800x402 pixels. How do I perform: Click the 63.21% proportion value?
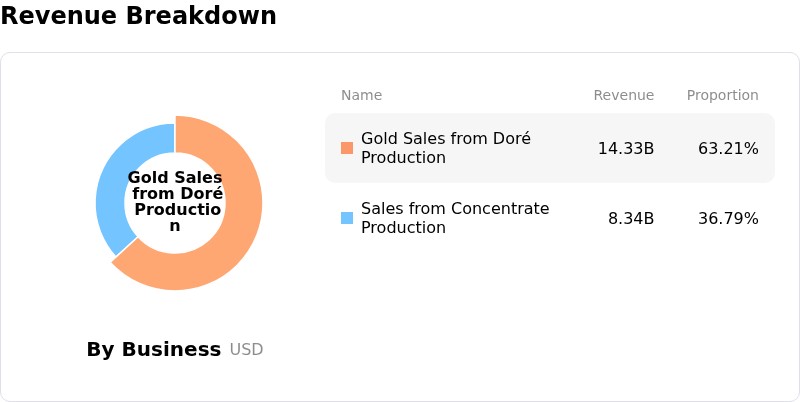pyautogui.click(x=728, y=148)
